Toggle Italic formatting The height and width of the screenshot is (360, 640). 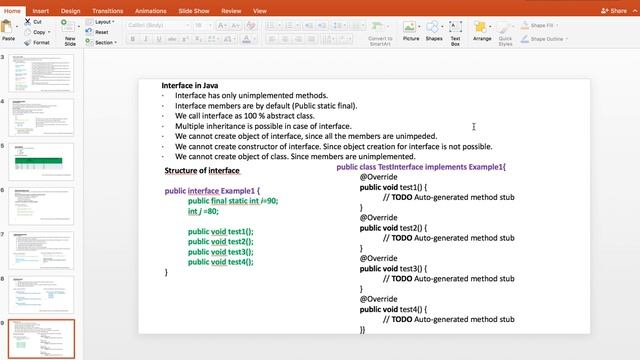click(x=146, y=39)
